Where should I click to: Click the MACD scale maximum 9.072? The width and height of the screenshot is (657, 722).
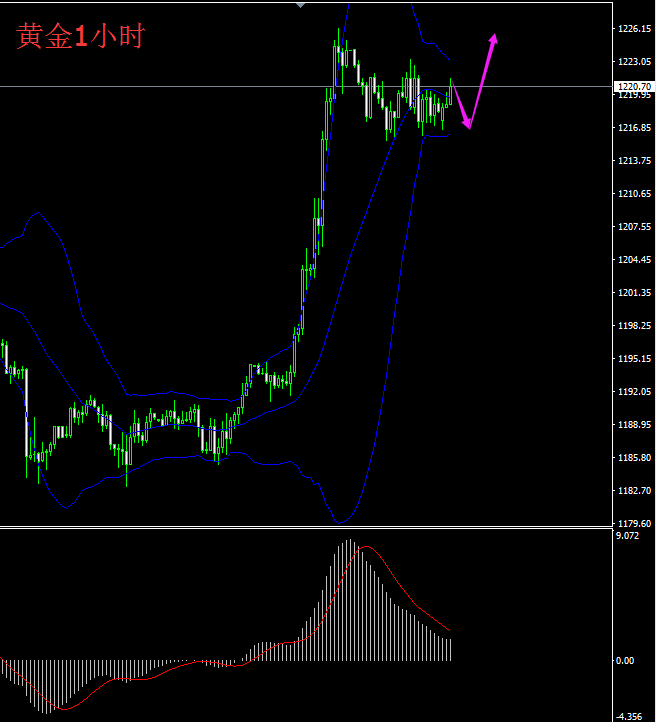628,536
